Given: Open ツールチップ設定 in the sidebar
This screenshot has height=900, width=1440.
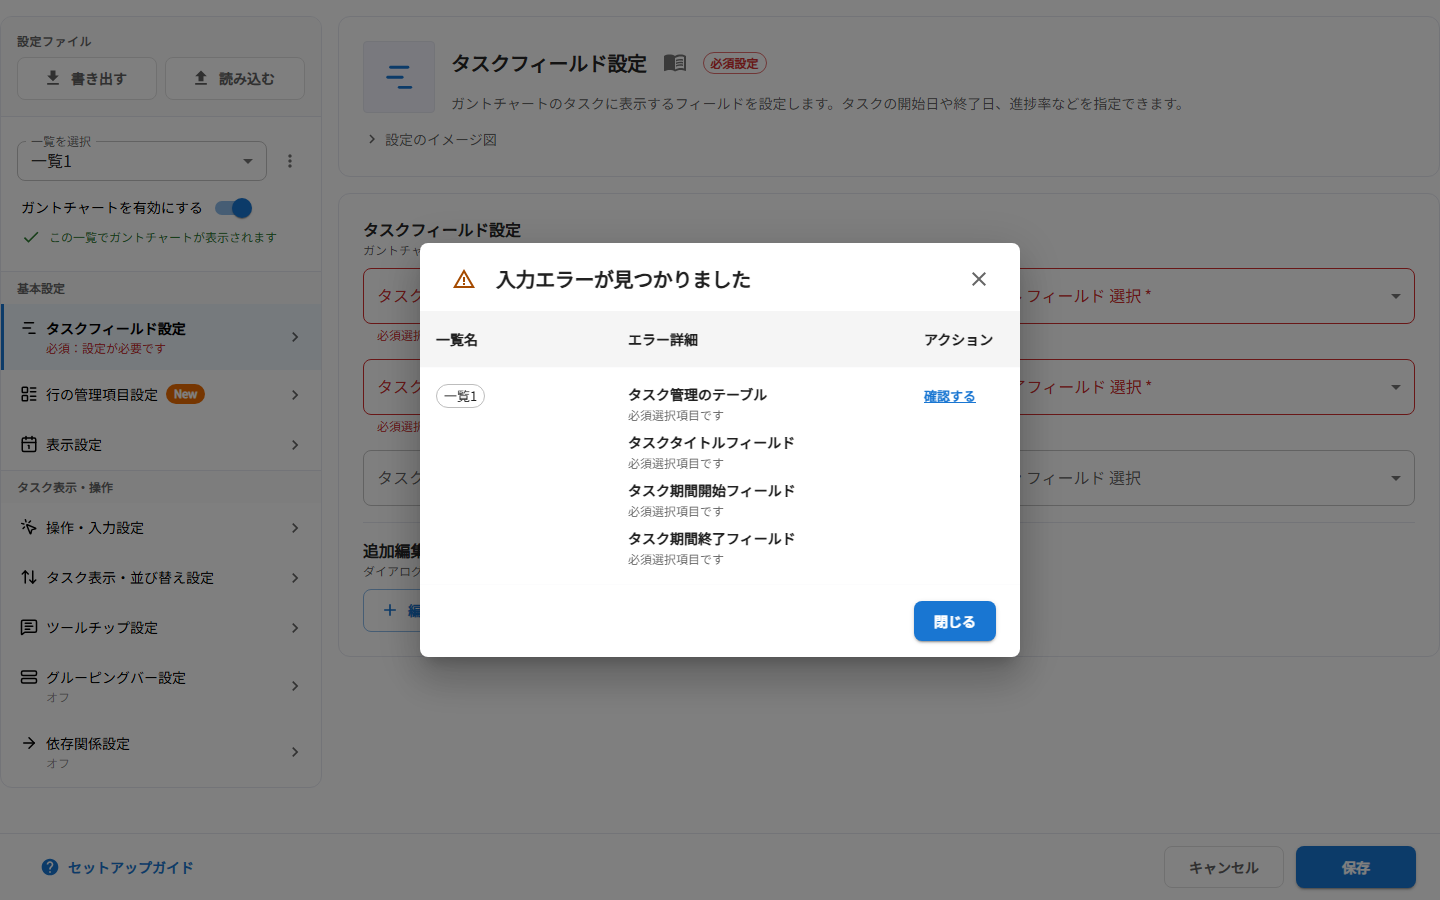Looking at the screenshot, I should pyautogui.click(x=161, y=628).
